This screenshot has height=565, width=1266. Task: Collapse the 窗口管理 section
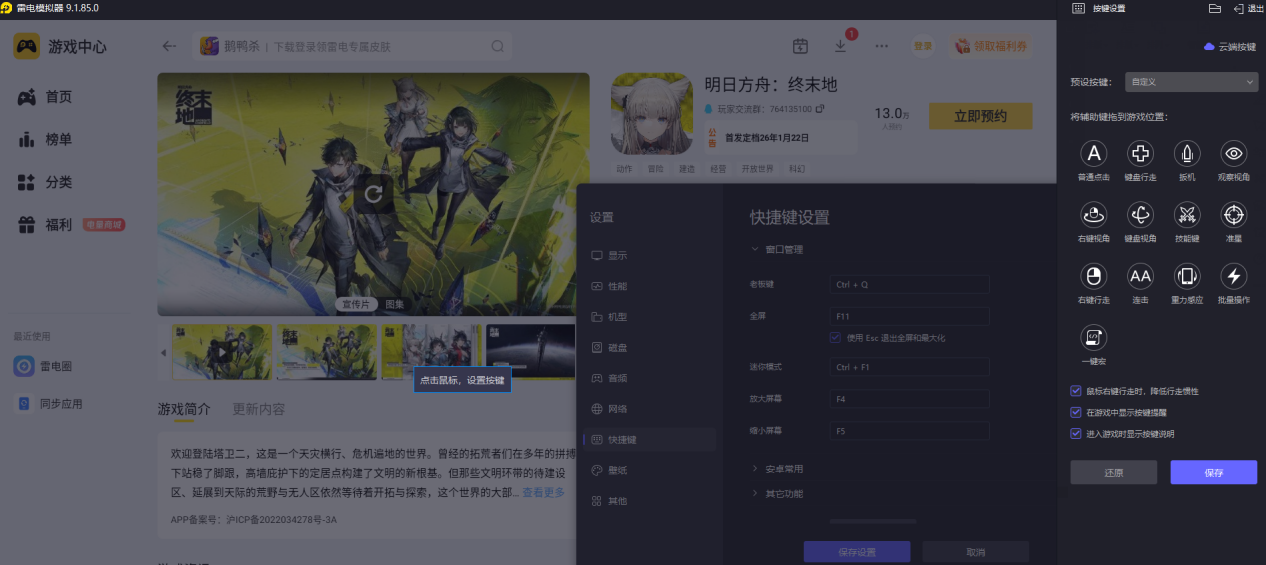click(778, 249)
